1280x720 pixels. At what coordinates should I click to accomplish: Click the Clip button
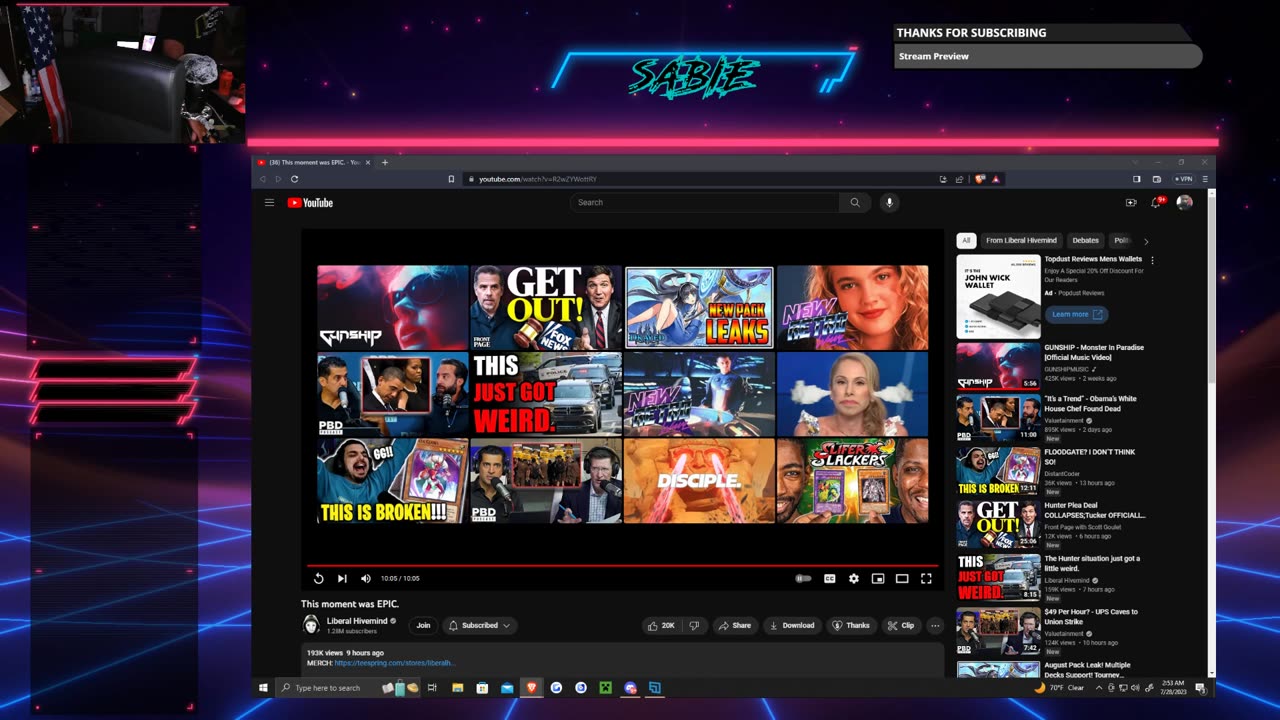click(x=901, y=625)
